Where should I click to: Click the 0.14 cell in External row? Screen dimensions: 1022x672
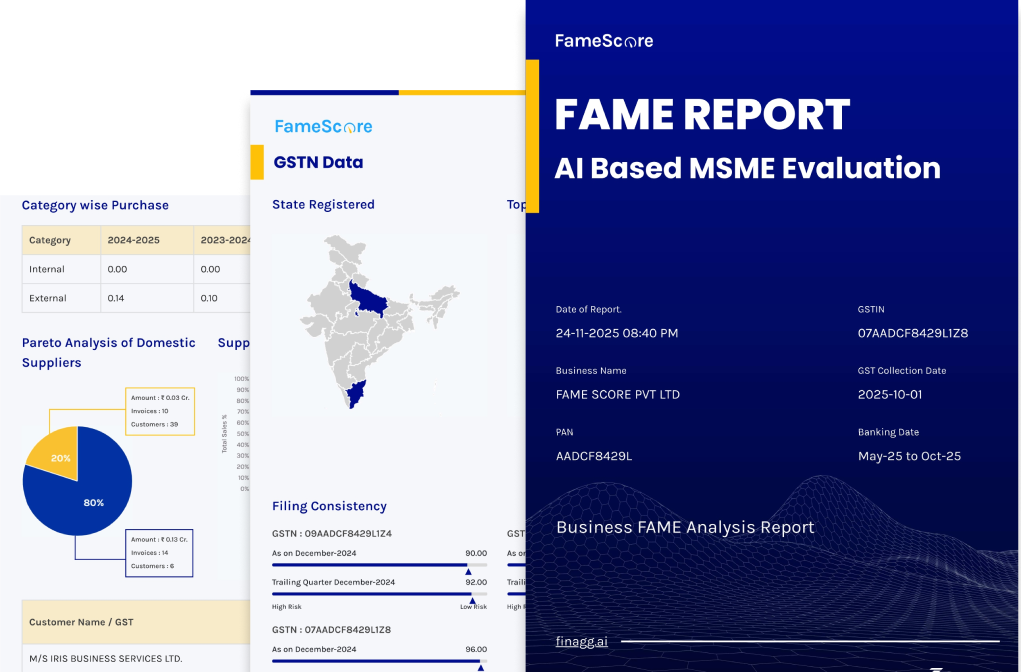click(147, 298)
